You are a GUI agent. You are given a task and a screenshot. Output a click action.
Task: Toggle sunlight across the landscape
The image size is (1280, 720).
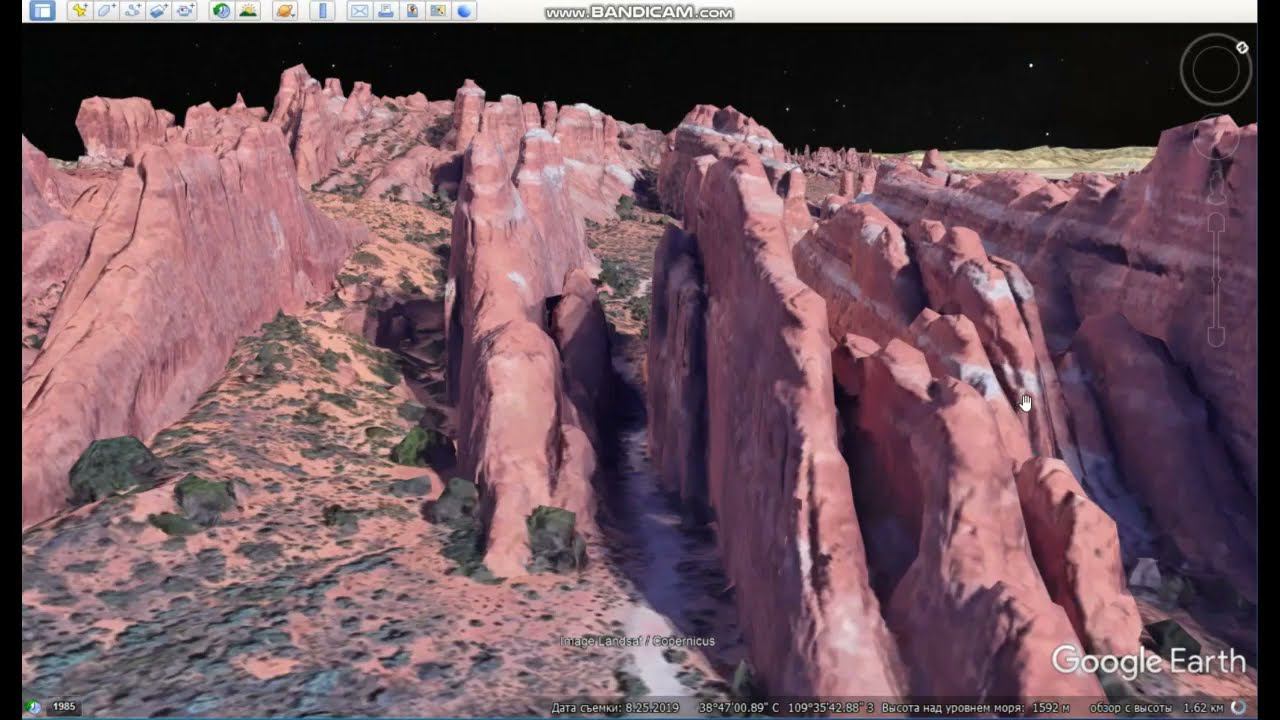pyautogui.click(x=247, y=11)
